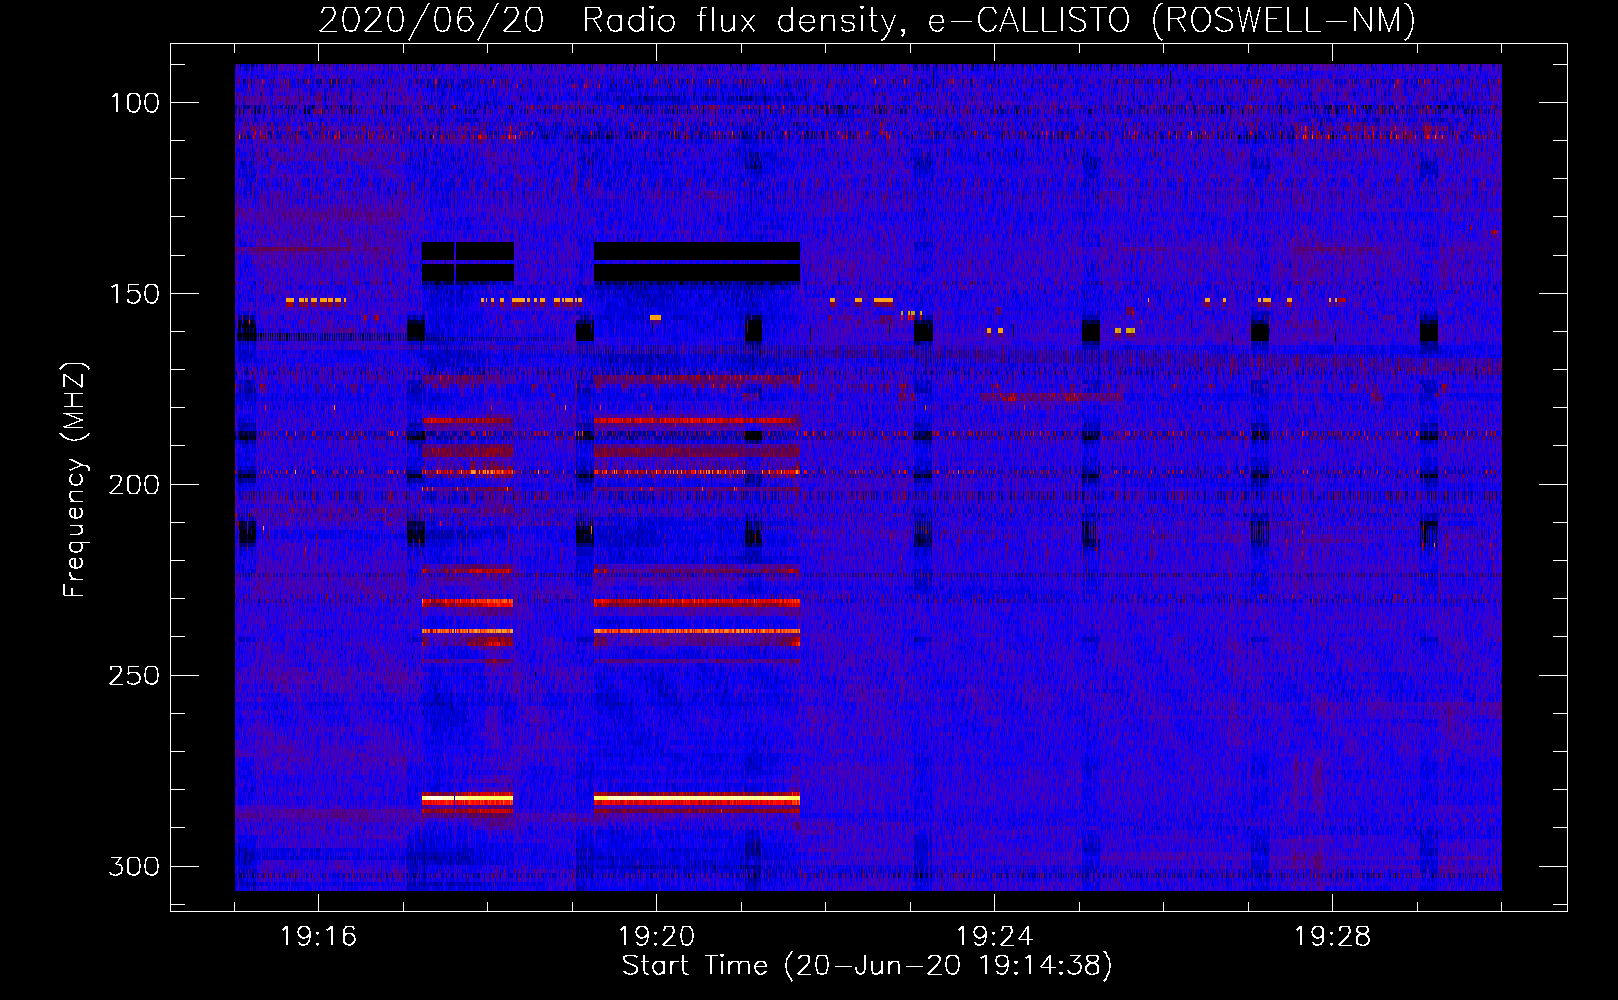Click the long black data-gap block near 19:20
Viewport: 1618px width, 1000px height.
[697, 262]
